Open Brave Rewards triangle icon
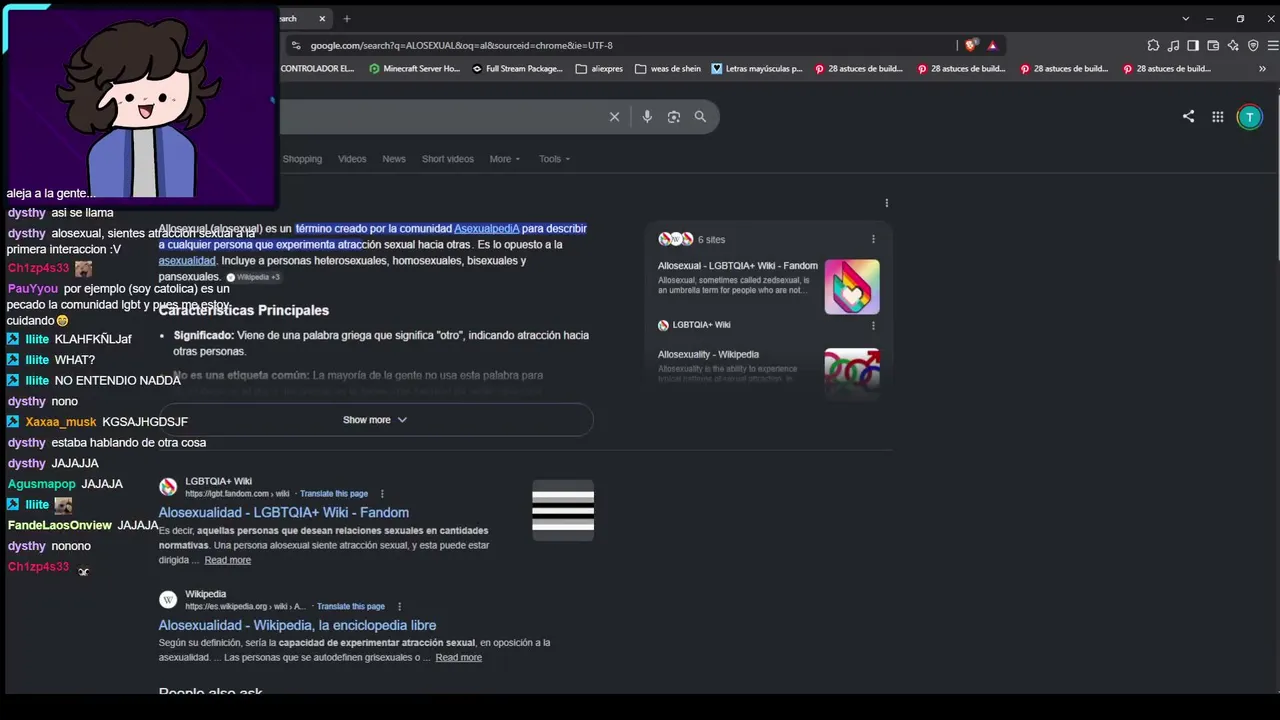Viewport: 1280px width, 720px height. coord(992,45)
